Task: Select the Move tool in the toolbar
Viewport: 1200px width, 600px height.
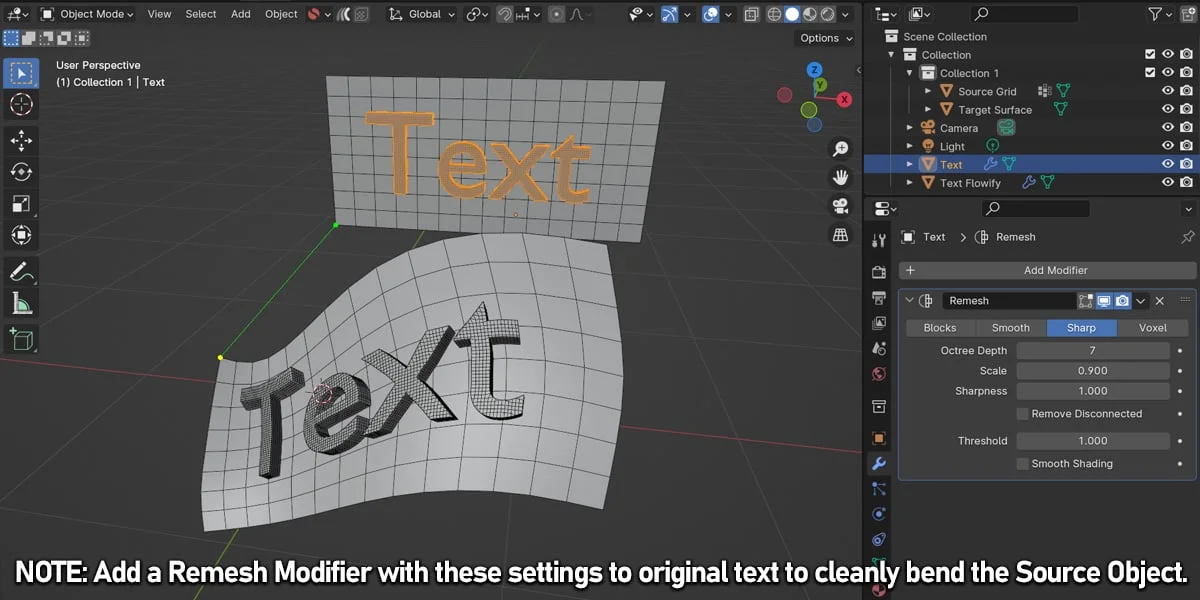Action: tap(21, 140)
